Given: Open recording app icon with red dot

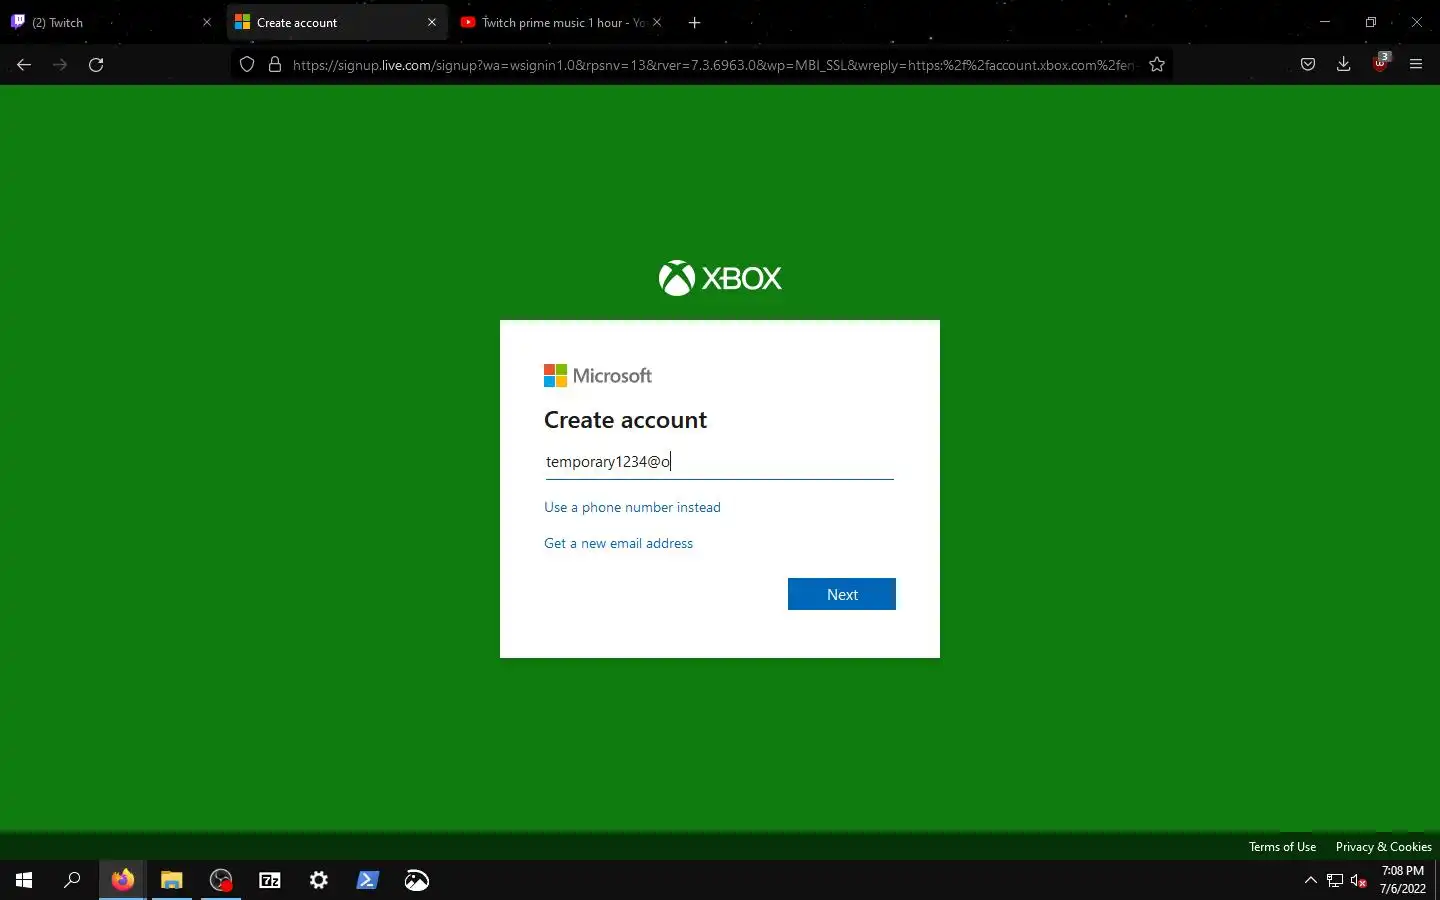Looking at the screenshot, I should pos(221,880).
